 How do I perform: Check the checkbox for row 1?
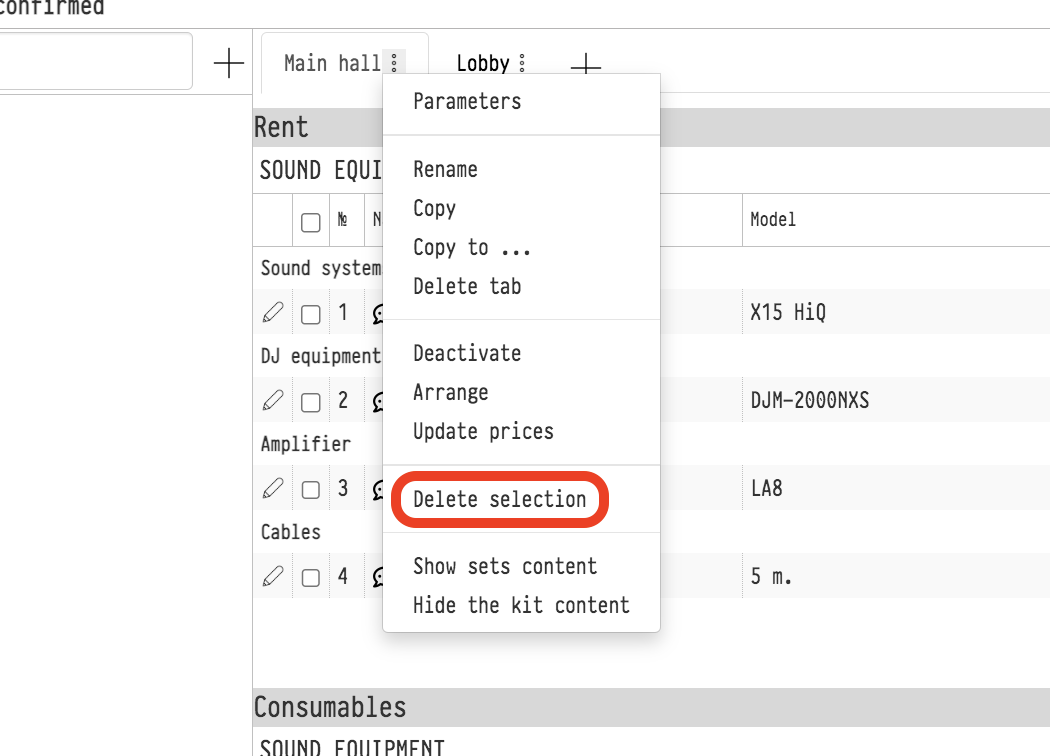[311, 314]
